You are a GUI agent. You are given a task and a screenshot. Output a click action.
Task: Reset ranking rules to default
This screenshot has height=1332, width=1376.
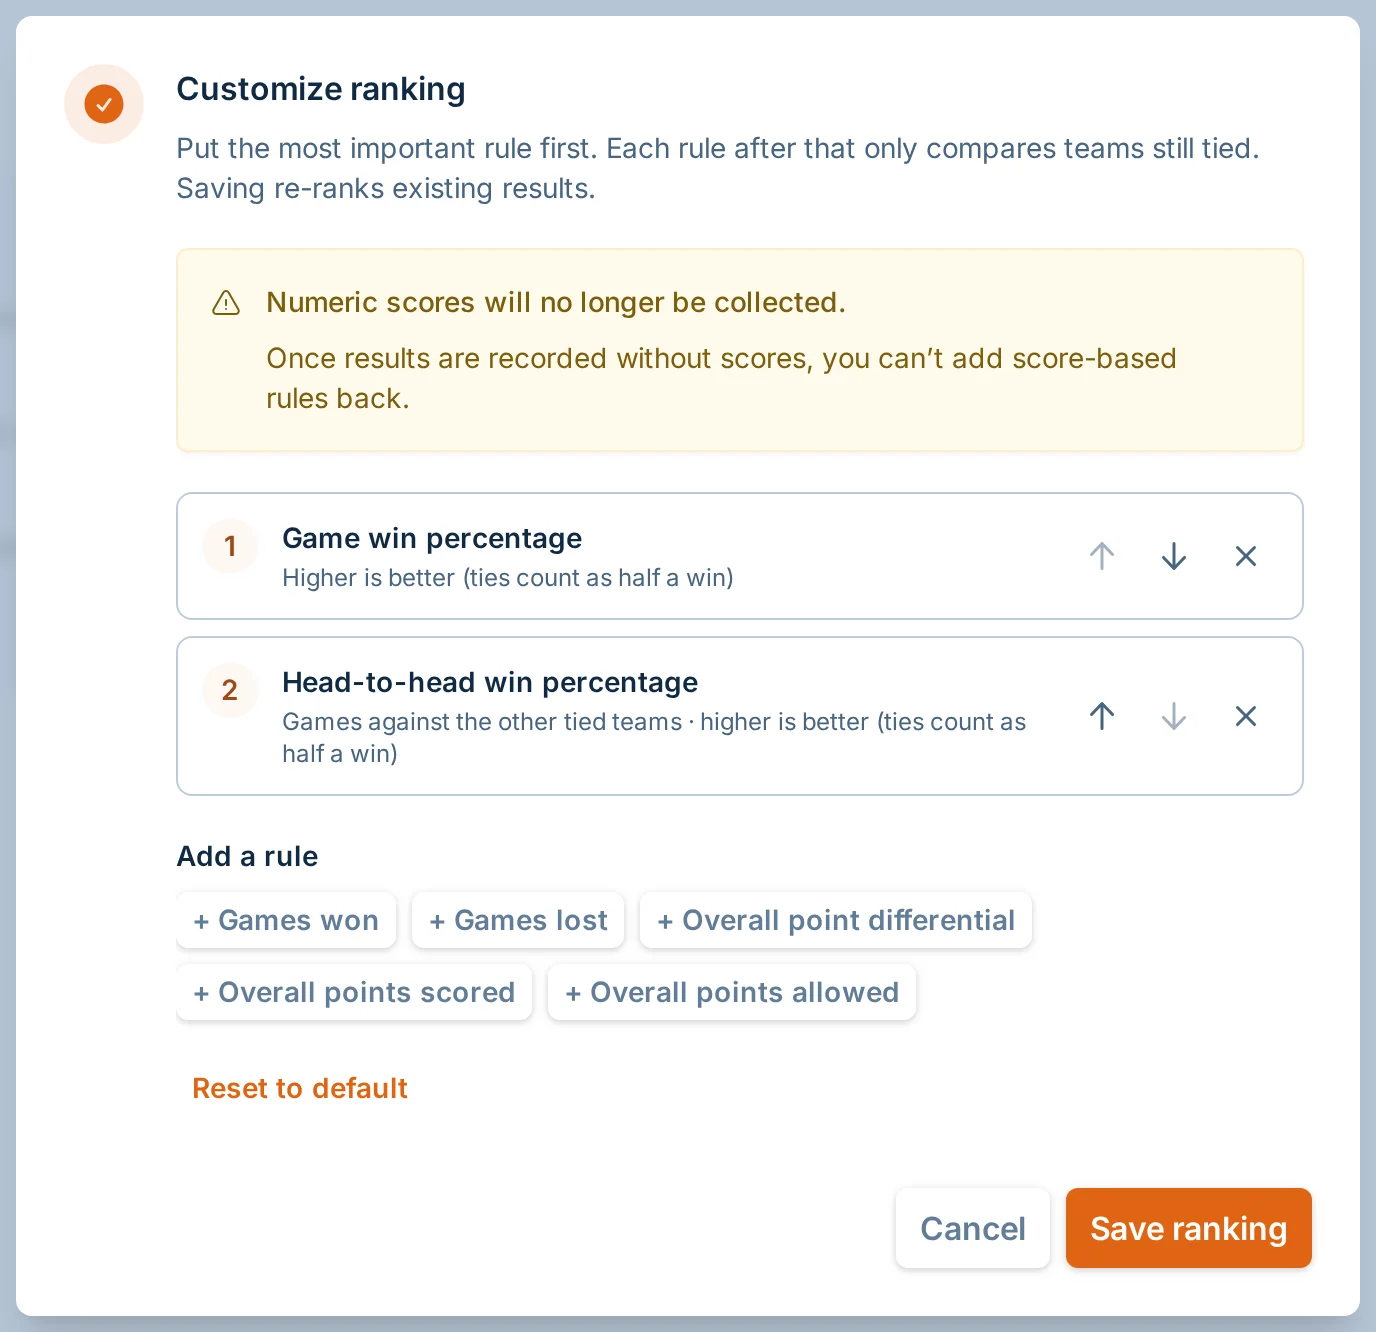[x=300, y=1088]
